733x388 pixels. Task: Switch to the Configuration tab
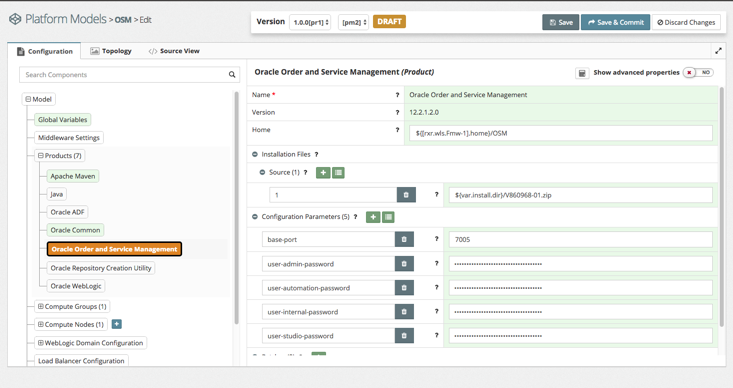(x=44, y=51)
